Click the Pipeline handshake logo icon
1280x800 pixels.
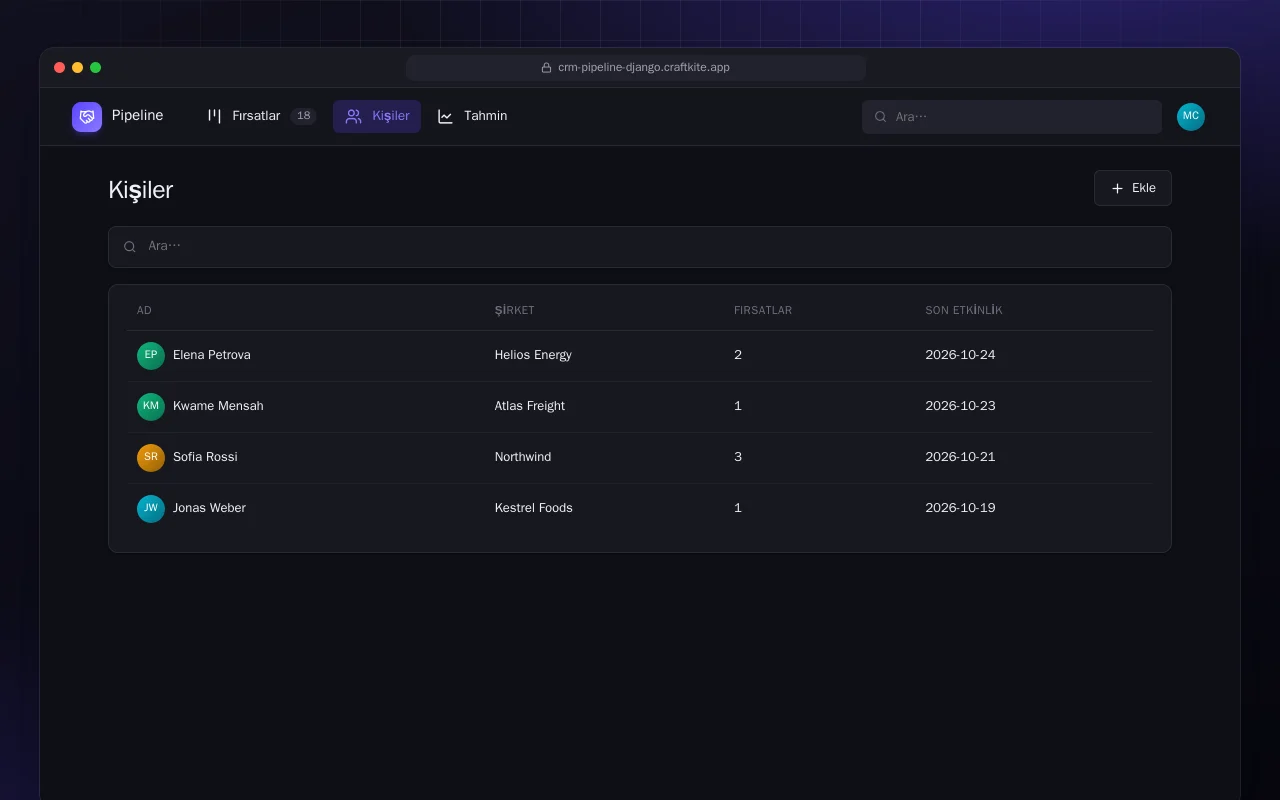[x=87, y=117]
